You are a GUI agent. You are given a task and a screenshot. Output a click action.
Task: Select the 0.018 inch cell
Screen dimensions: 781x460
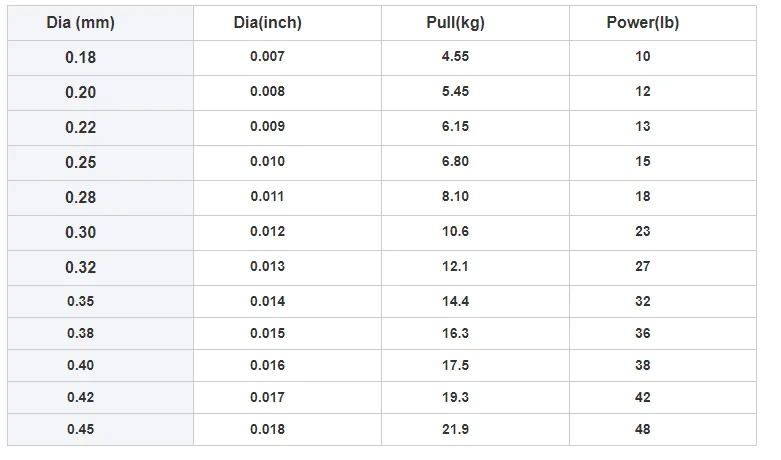[x=268, y=429]
